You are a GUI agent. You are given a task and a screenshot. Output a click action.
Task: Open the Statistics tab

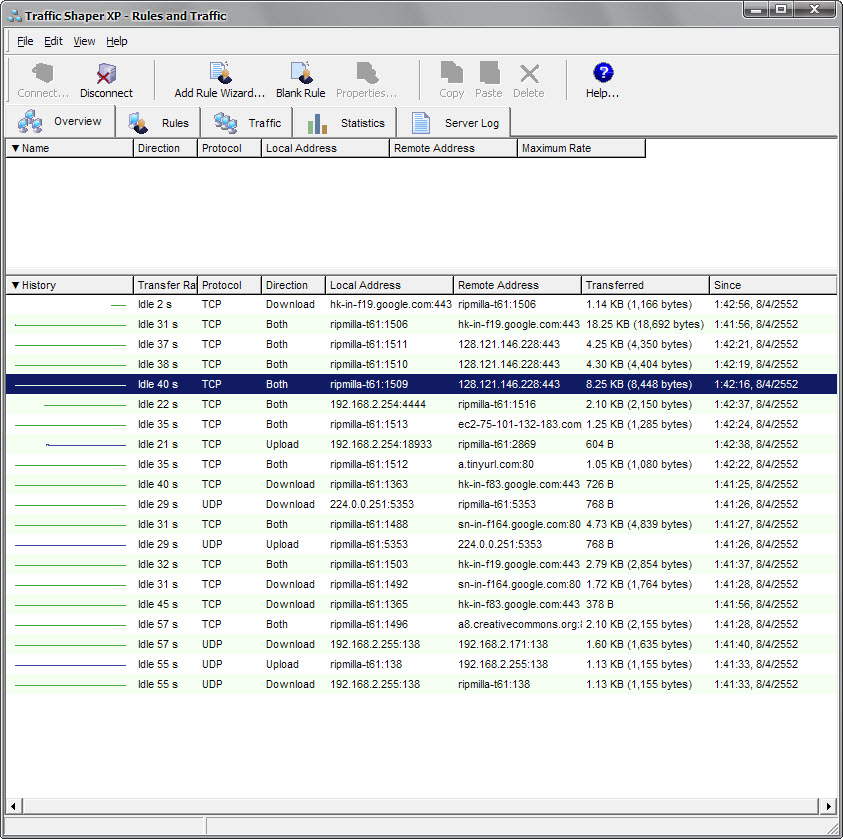[x=346, y=123]
